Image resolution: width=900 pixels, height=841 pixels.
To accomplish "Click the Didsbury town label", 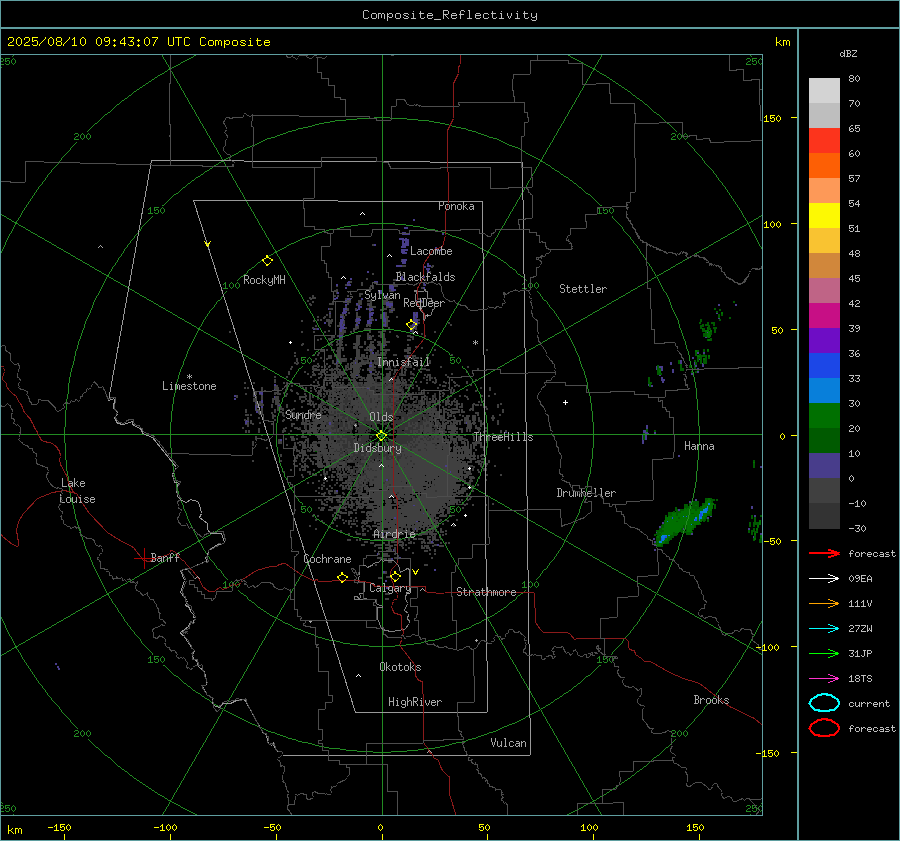I will 377,448.
